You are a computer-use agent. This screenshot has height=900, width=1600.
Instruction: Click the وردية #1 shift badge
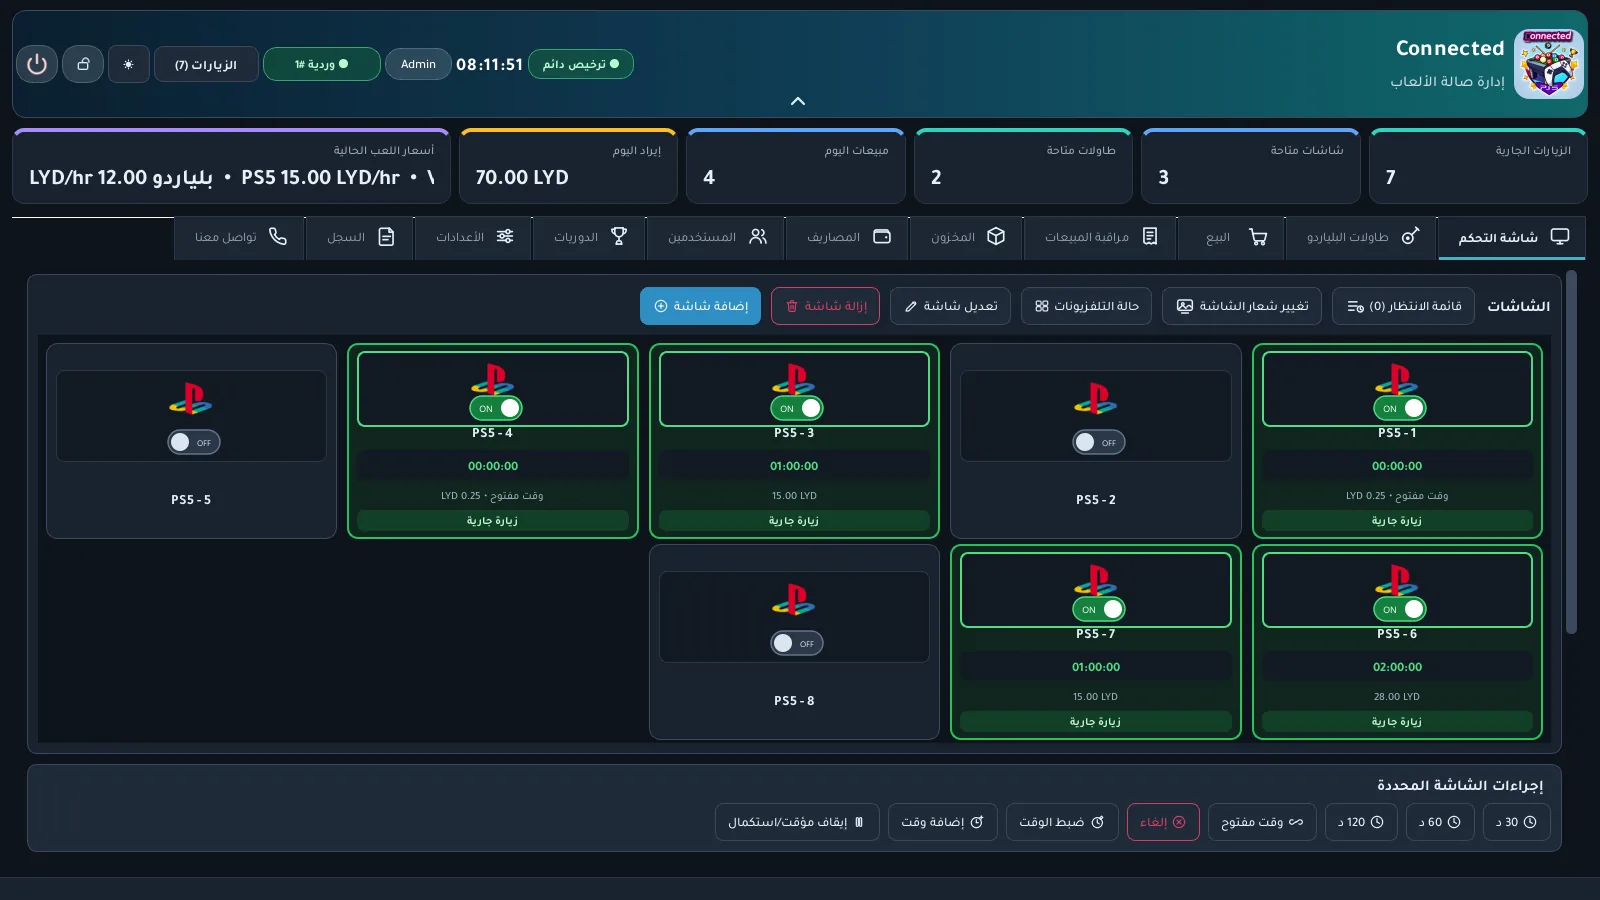click(x=322, y=64)
